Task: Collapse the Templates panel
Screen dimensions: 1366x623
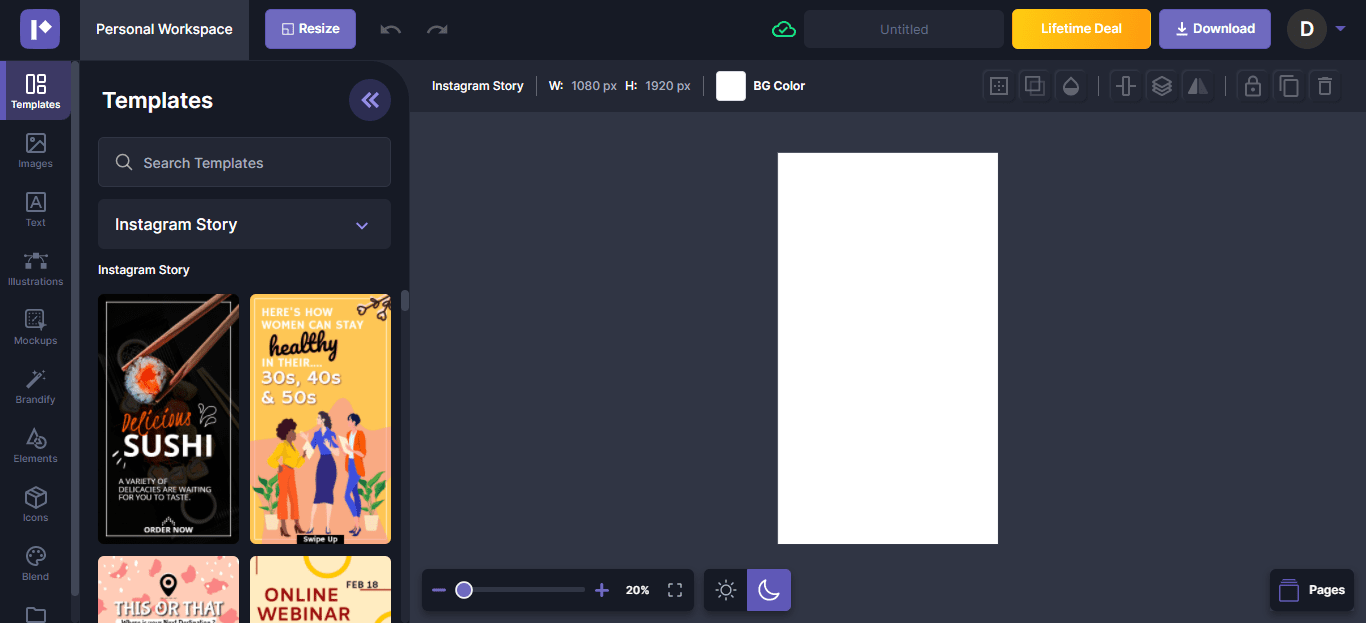Action: coord(370,100)
